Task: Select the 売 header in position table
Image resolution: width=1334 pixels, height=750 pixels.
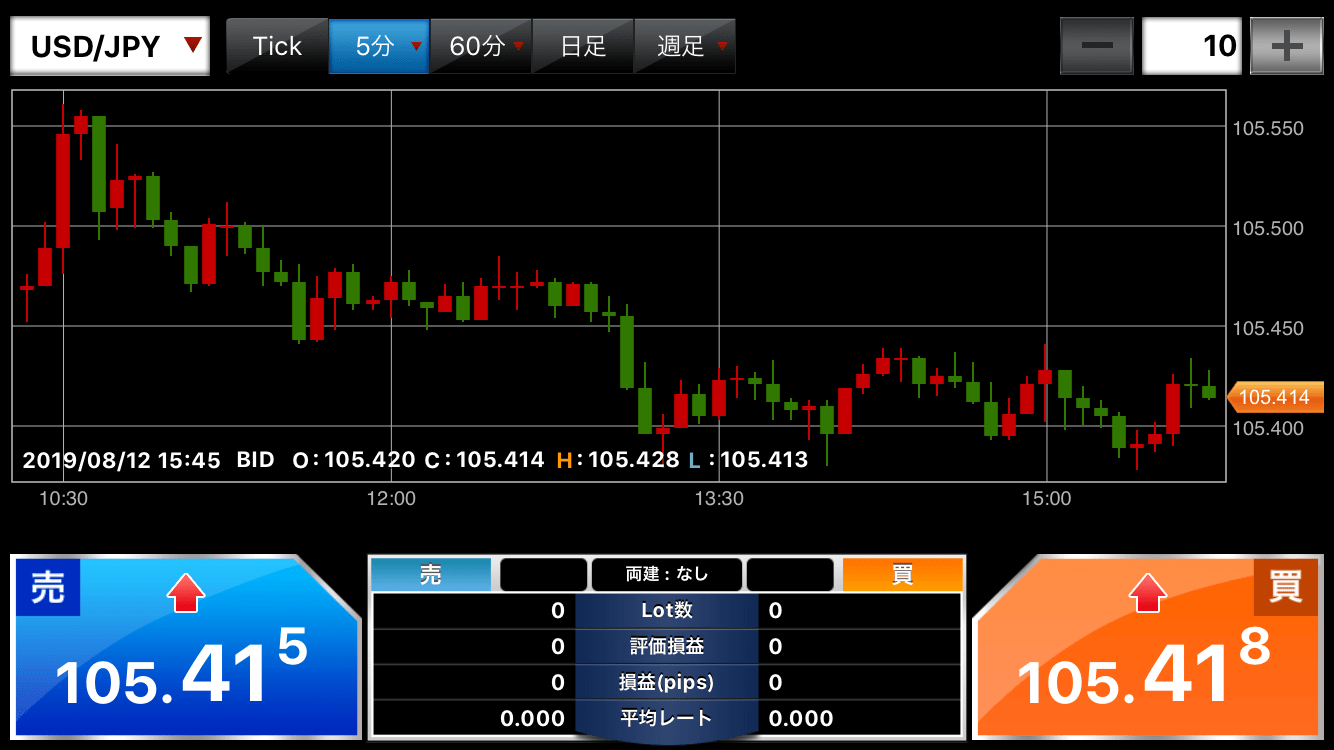Action: [431, 575]
